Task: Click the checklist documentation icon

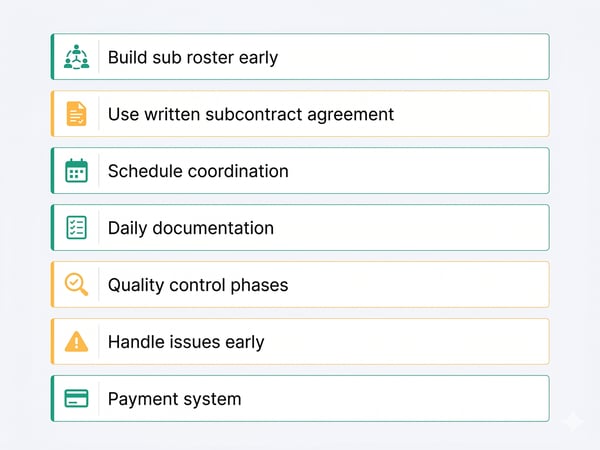Action: point(76,228)
